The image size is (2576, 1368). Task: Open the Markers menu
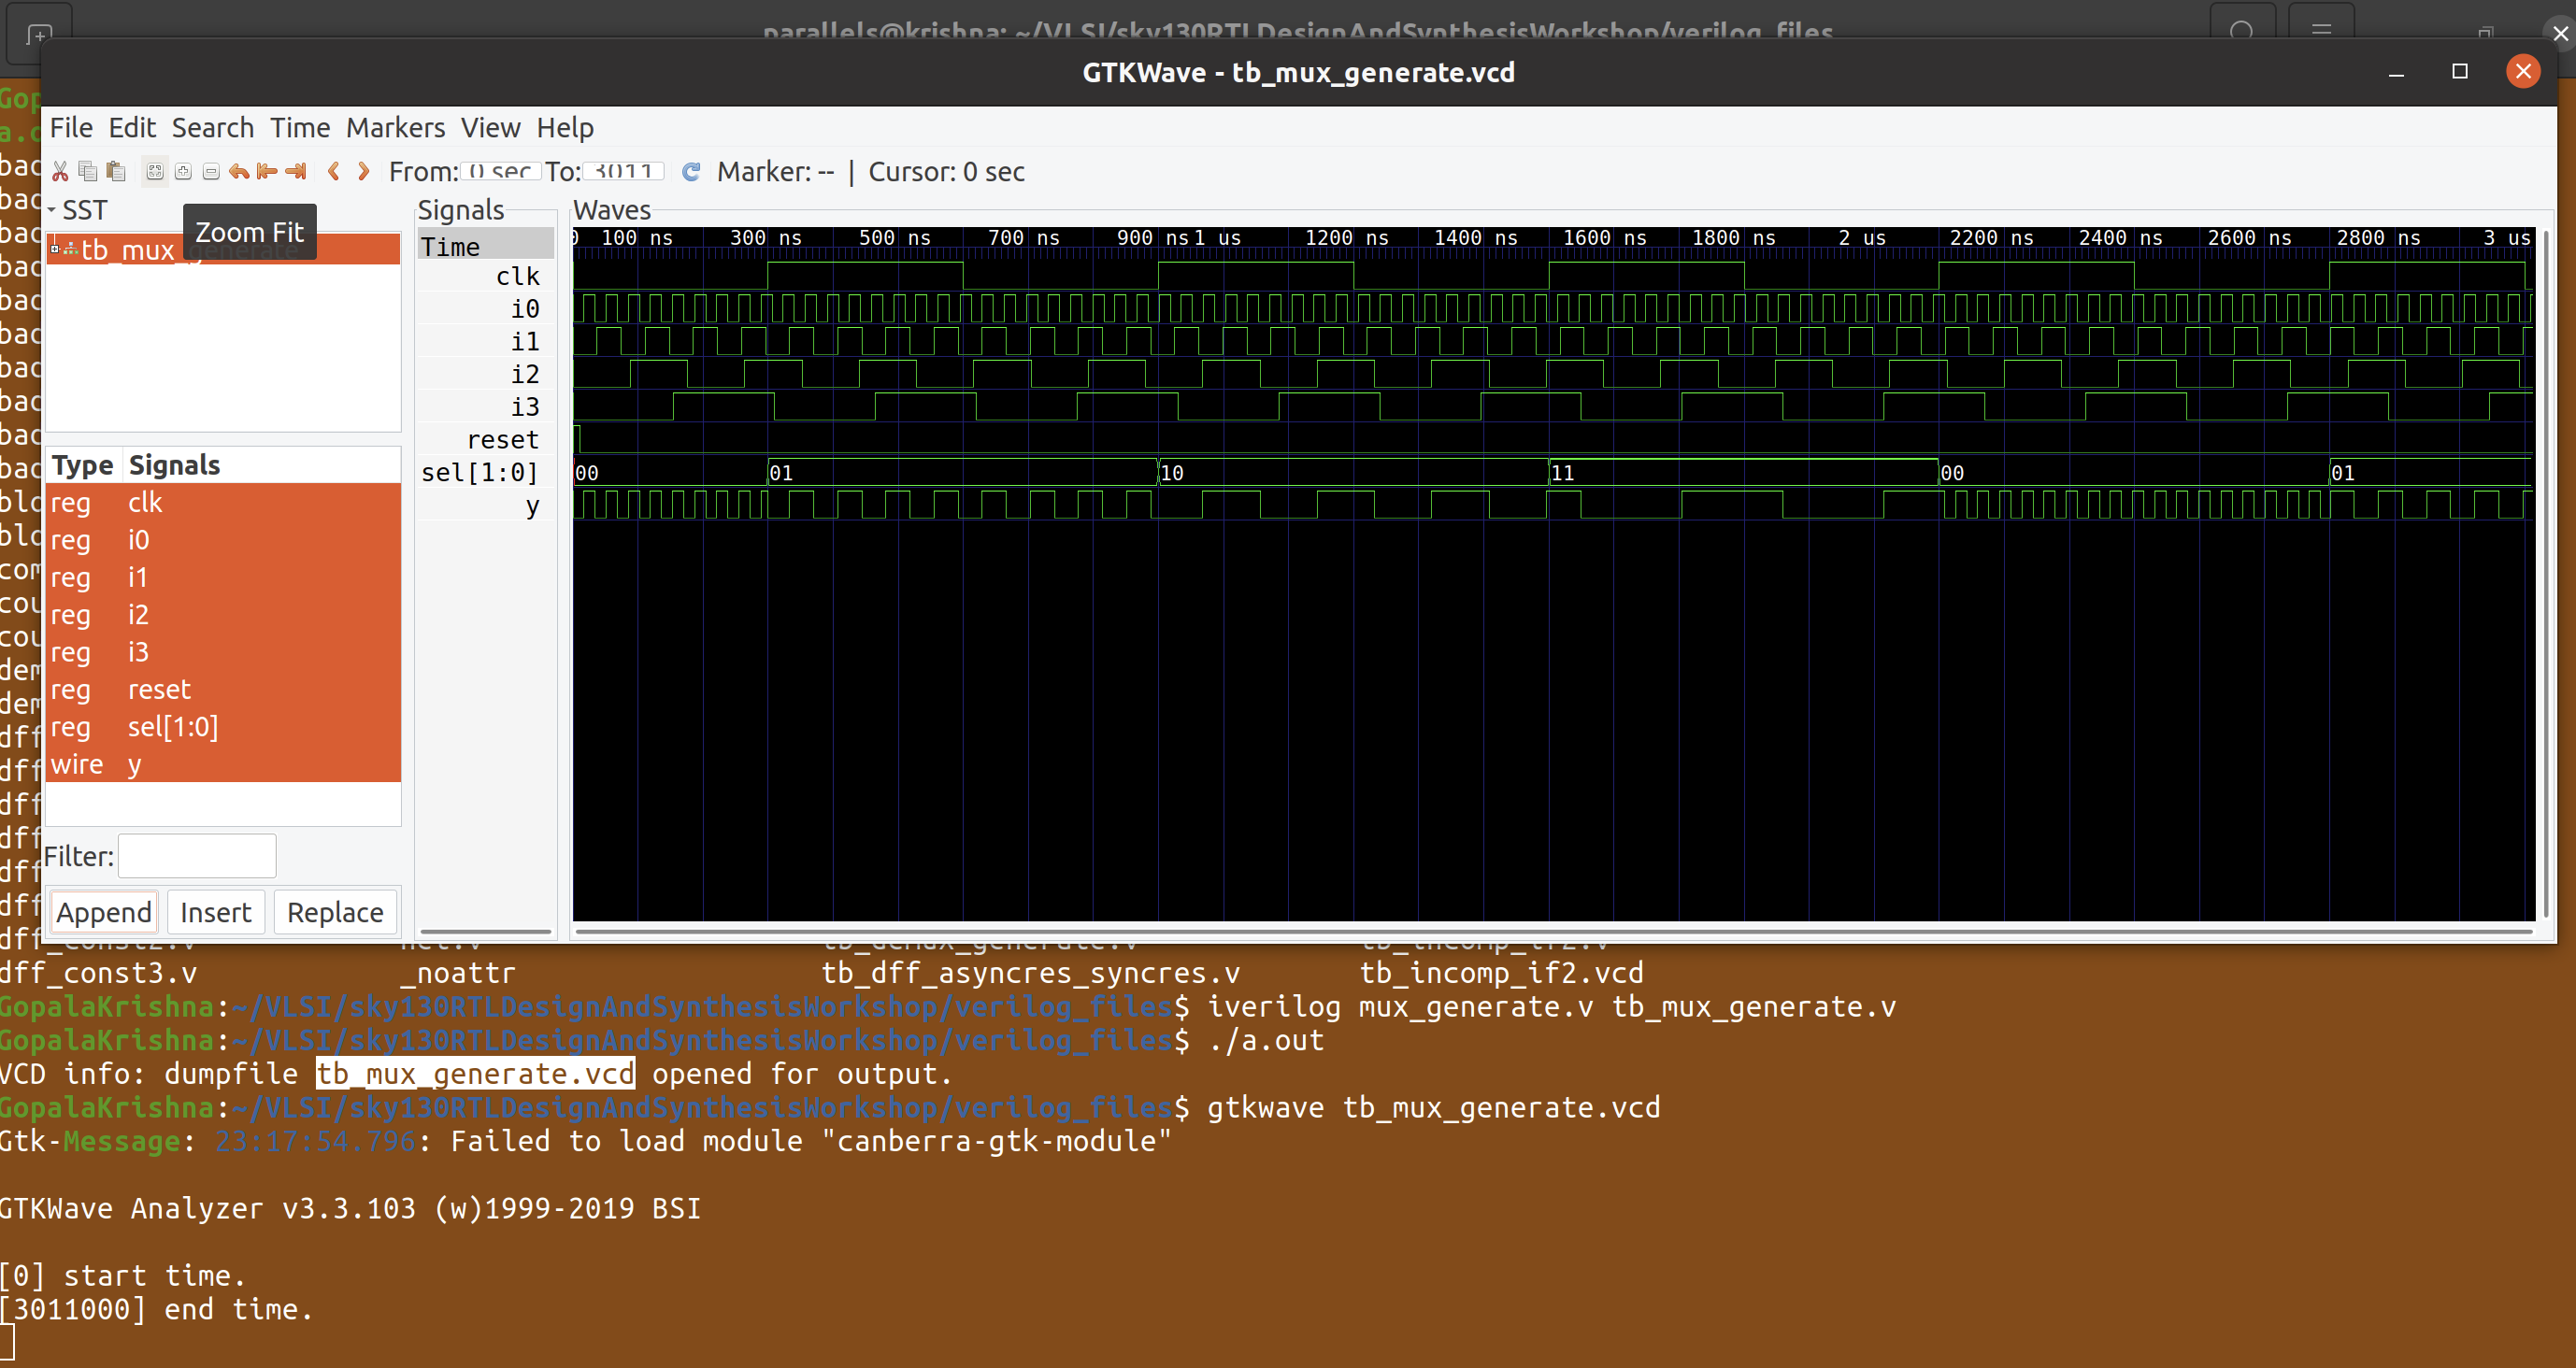pyautogui.click(x=395, y=128)
